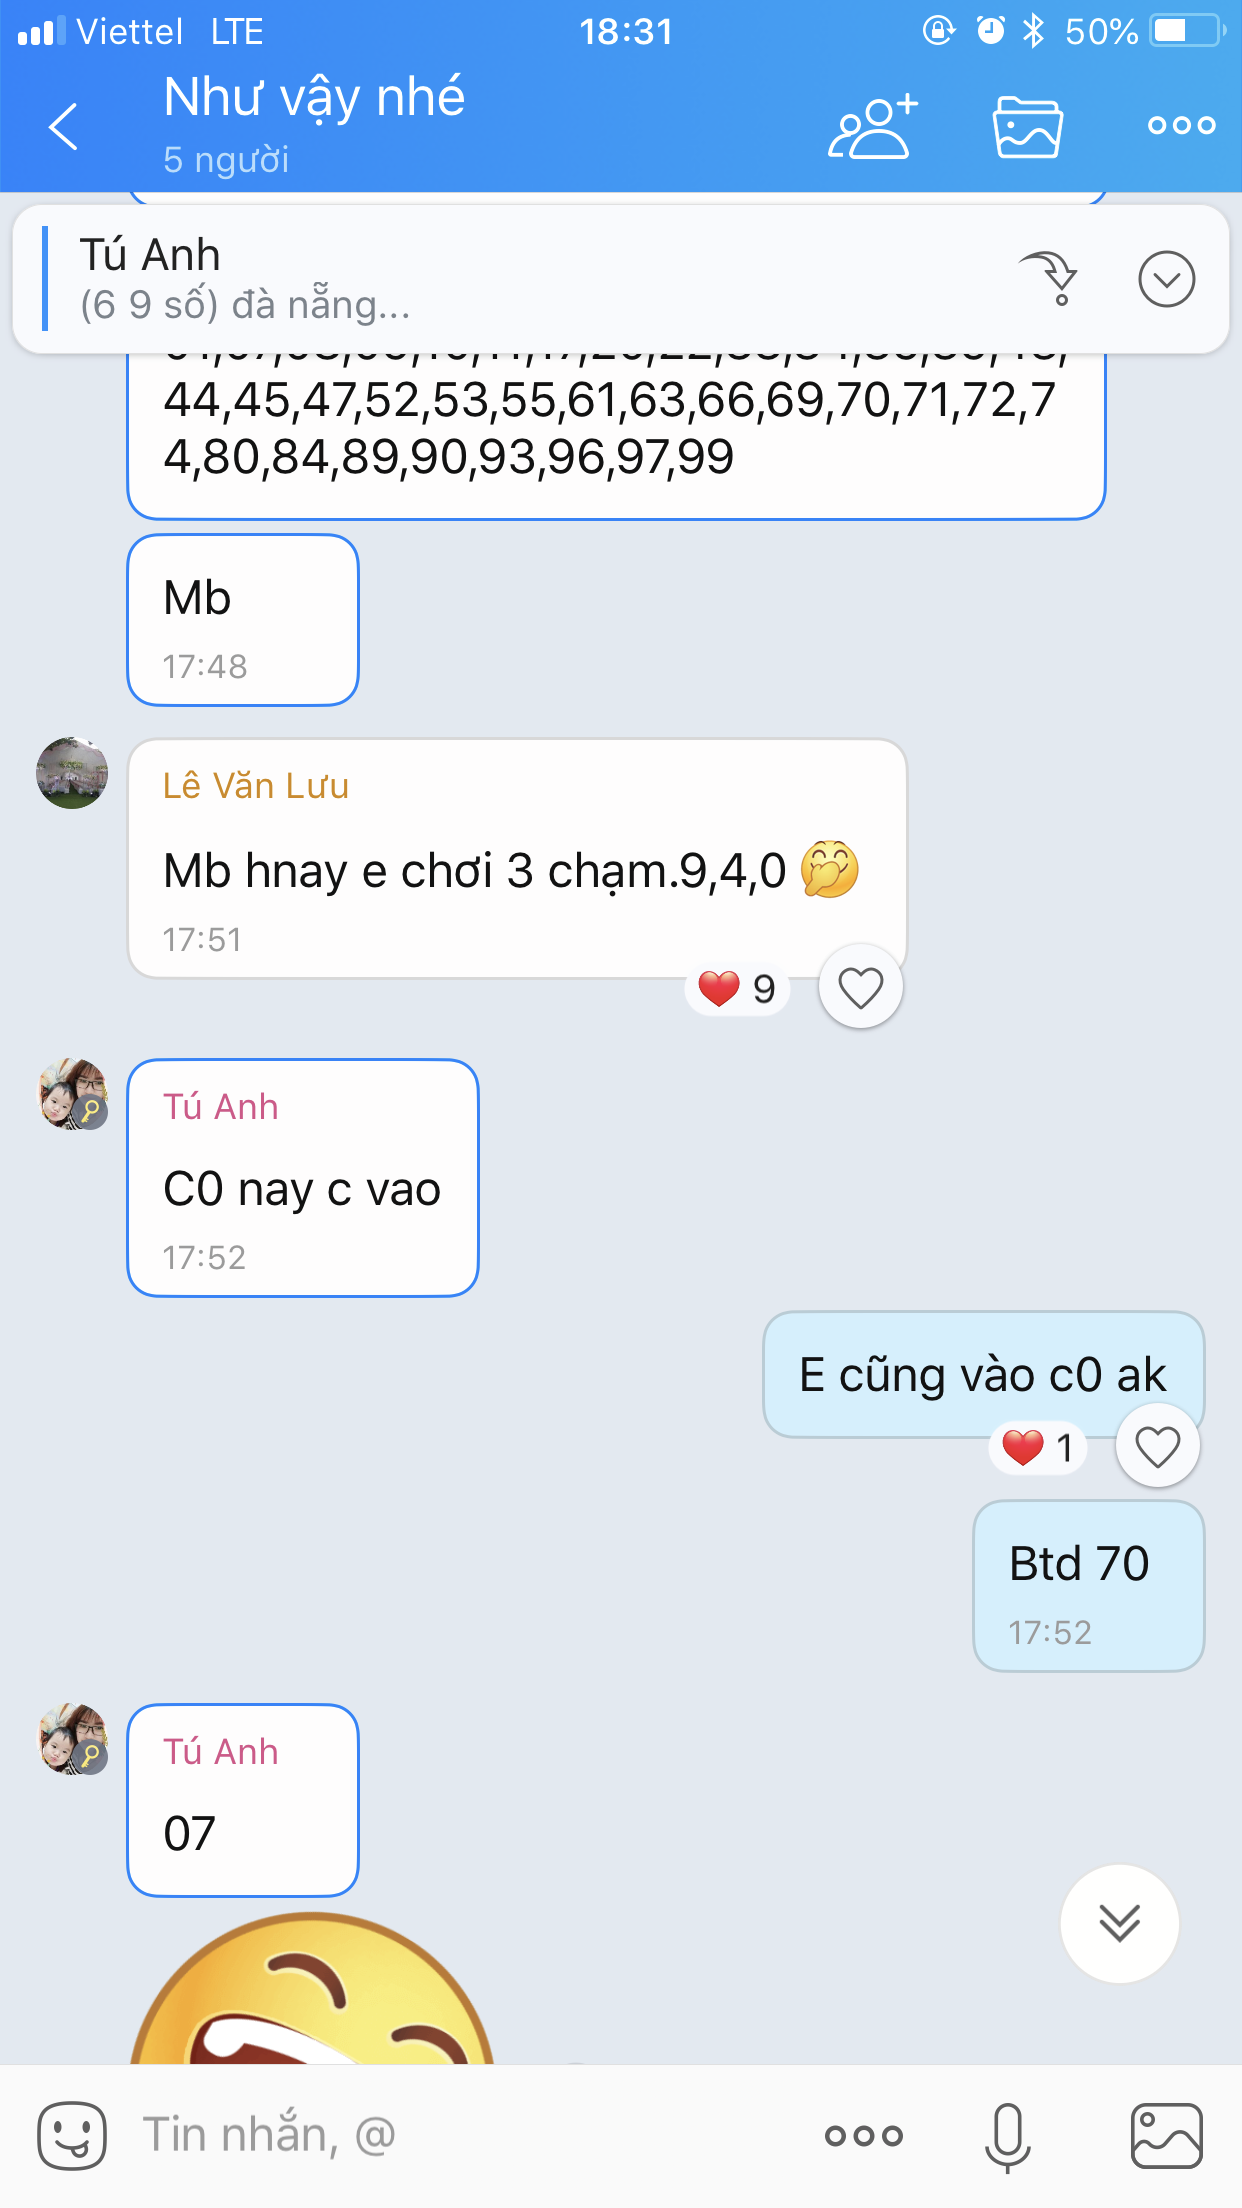The width and height of the screenshot is (1242, 2208).
Task: Open Tú Anh's avatar beside 'C0 nay c vao'
Action: click(x=72, y=1094)
